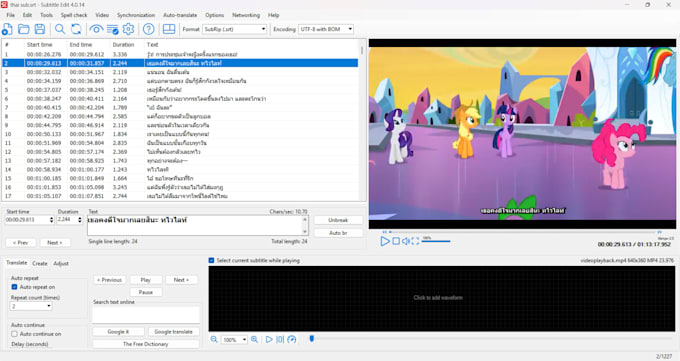Open the waveform playback speed gauge icon
Viewport: 680px width, 361px height.
tap(291, 339)
